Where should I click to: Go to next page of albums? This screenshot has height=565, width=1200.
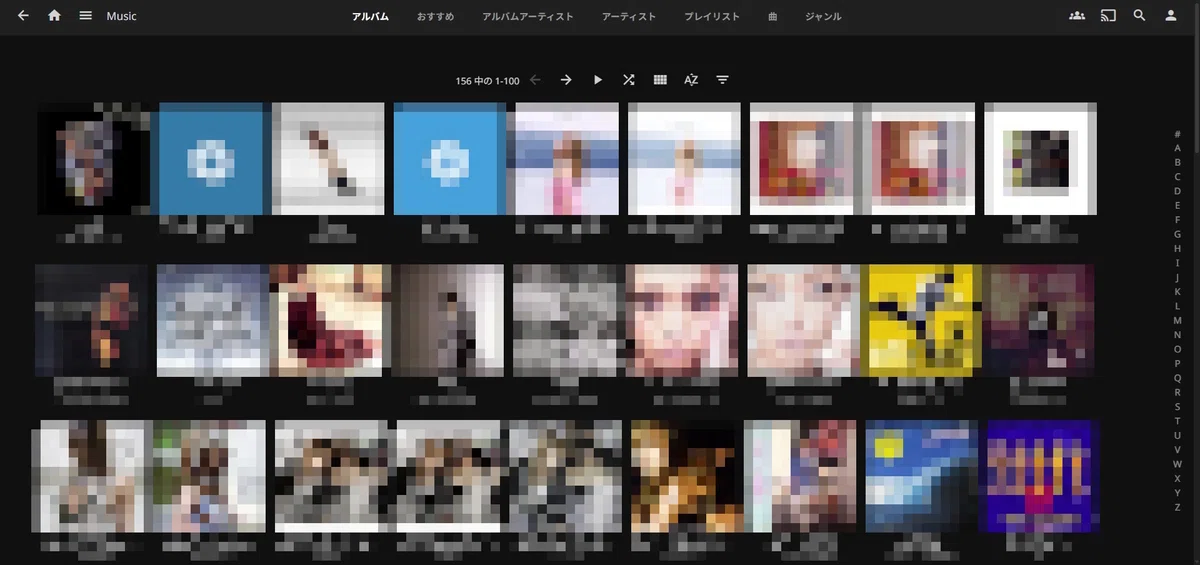click(x=566, y=80)
